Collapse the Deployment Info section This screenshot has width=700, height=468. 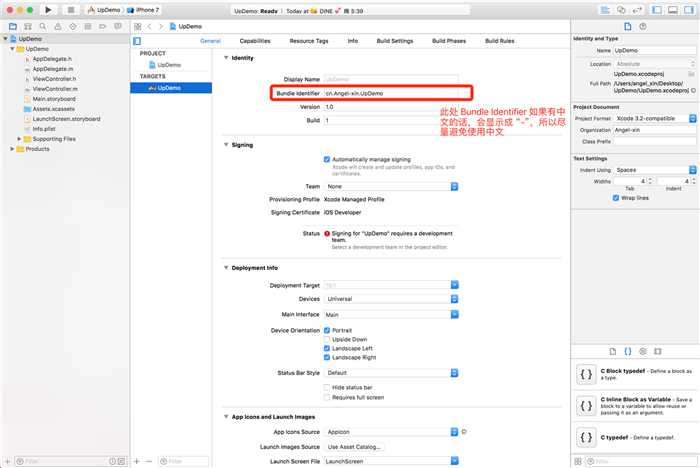226,267
